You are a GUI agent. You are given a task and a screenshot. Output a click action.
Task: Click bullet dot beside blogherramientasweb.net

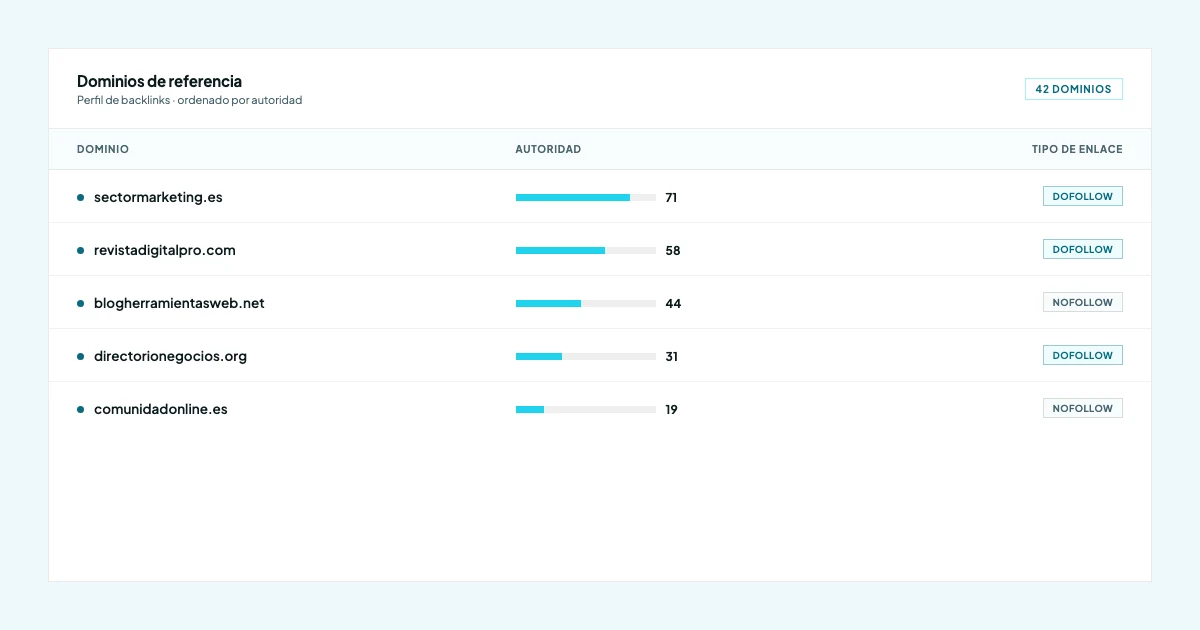80,303
